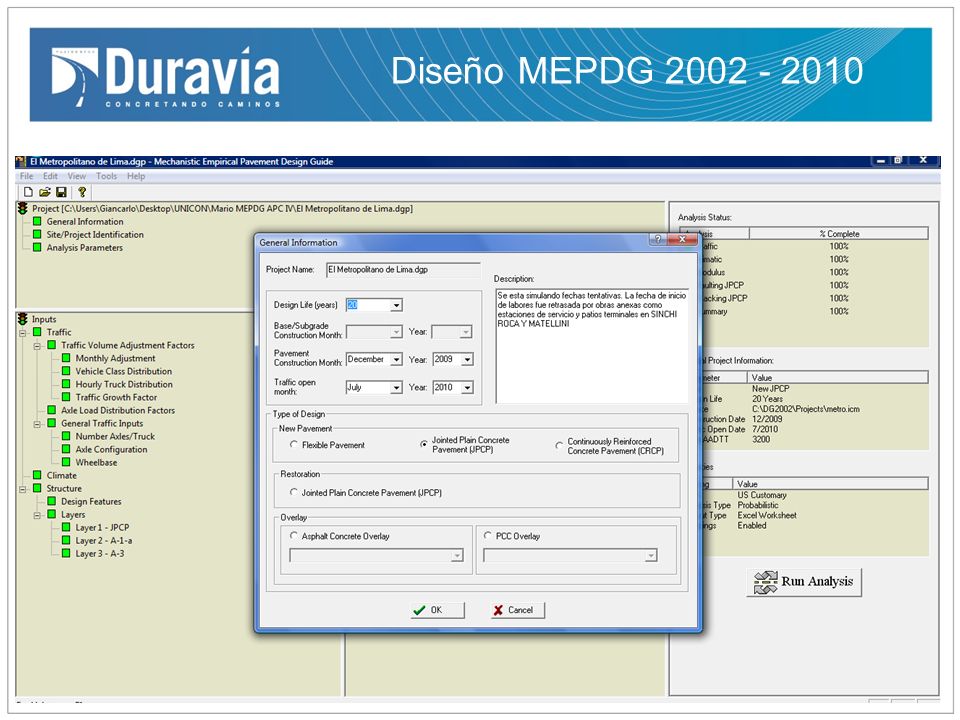
Task: Open the Edit menu
Action: pyautogui.click(x=50, y=176)
